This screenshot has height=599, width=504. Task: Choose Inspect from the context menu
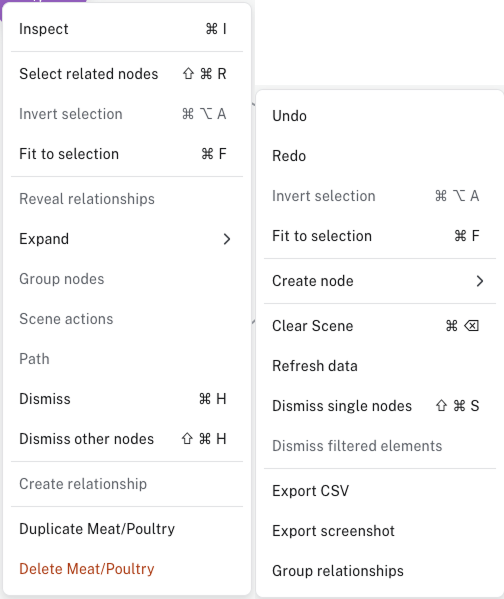(127, 29)
